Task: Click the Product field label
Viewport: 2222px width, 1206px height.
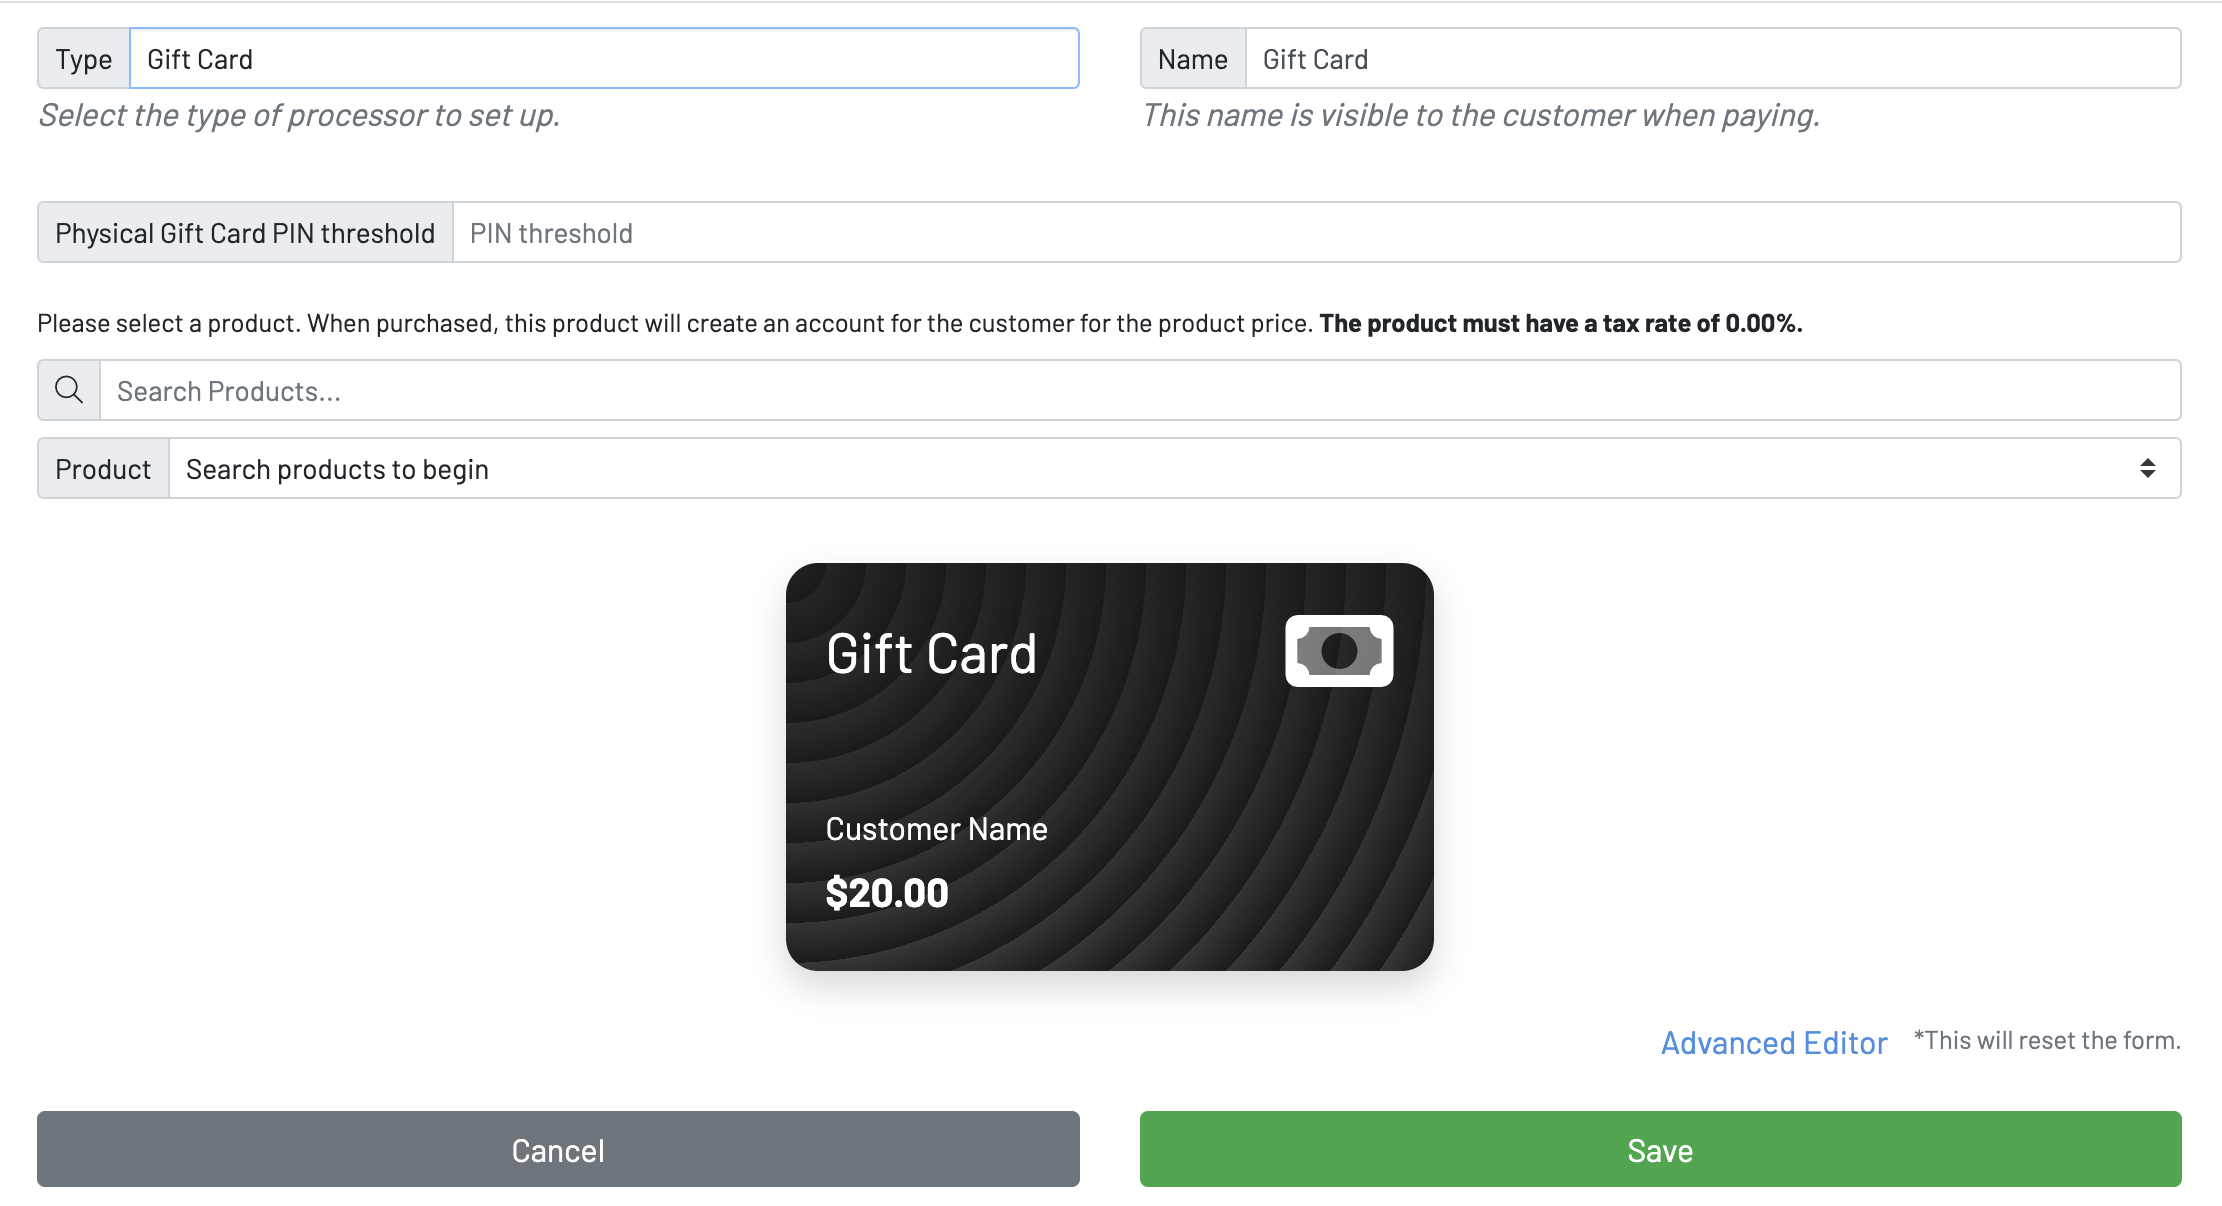Action: pyautogui.click(x=102, y=468)
